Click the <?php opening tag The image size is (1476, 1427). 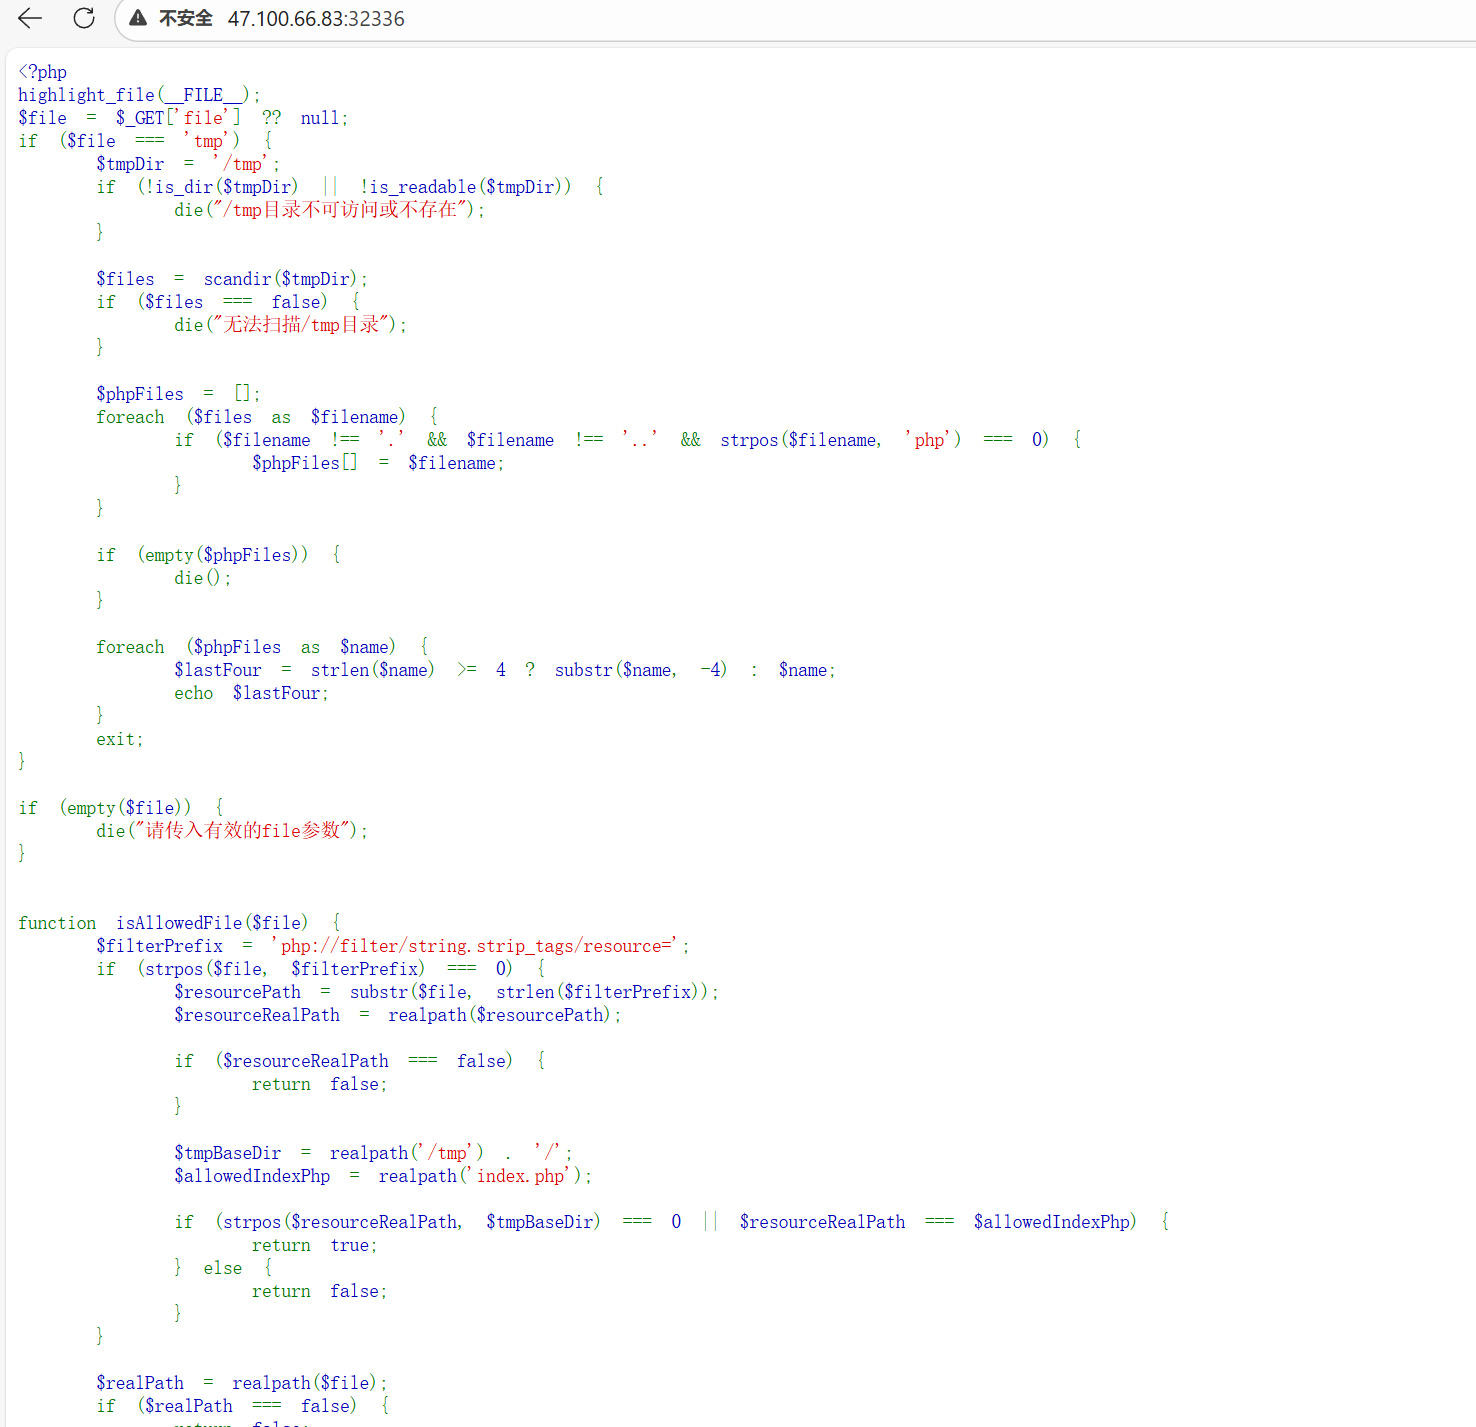click(x=42, y=71)
